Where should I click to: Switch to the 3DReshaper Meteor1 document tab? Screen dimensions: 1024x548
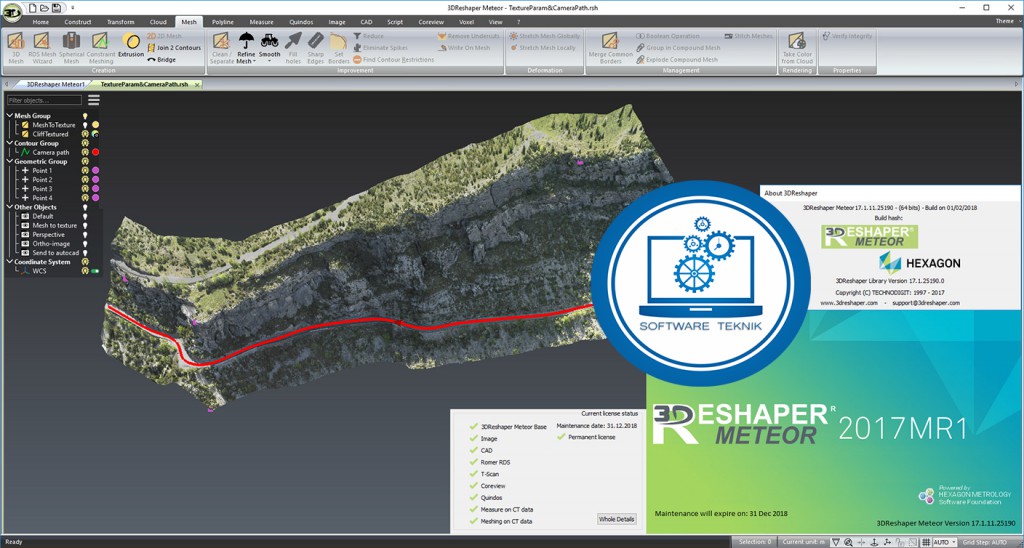(x=55, y=85)
